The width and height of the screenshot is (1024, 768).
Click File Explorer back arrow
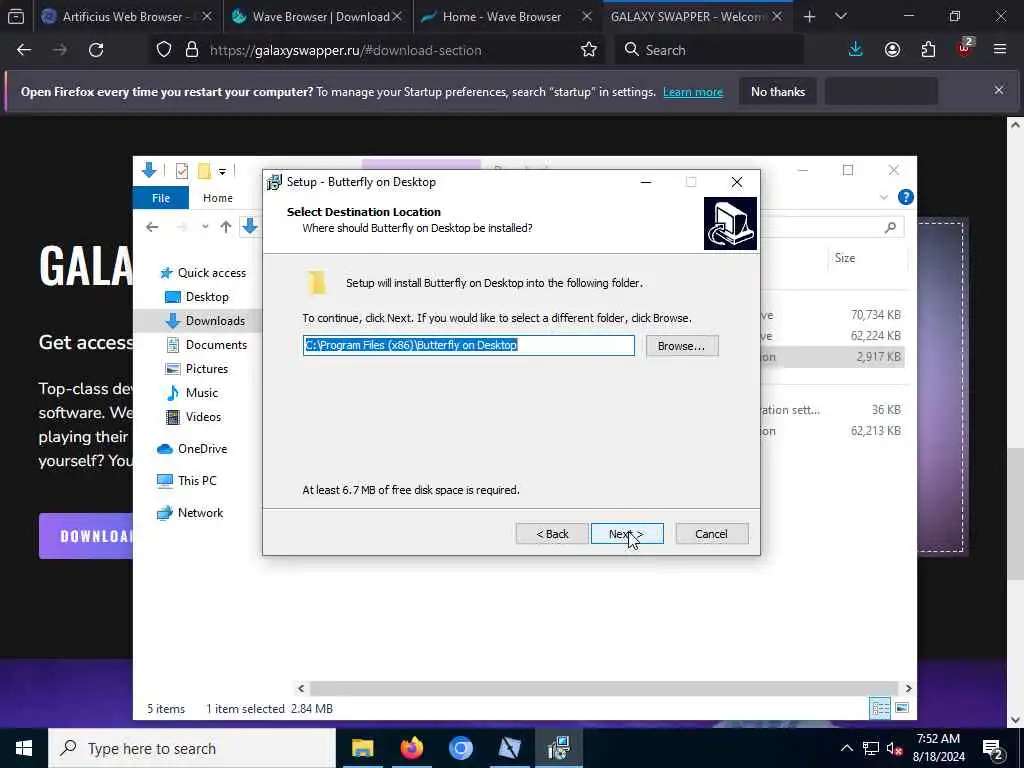[x=152, y=227]
